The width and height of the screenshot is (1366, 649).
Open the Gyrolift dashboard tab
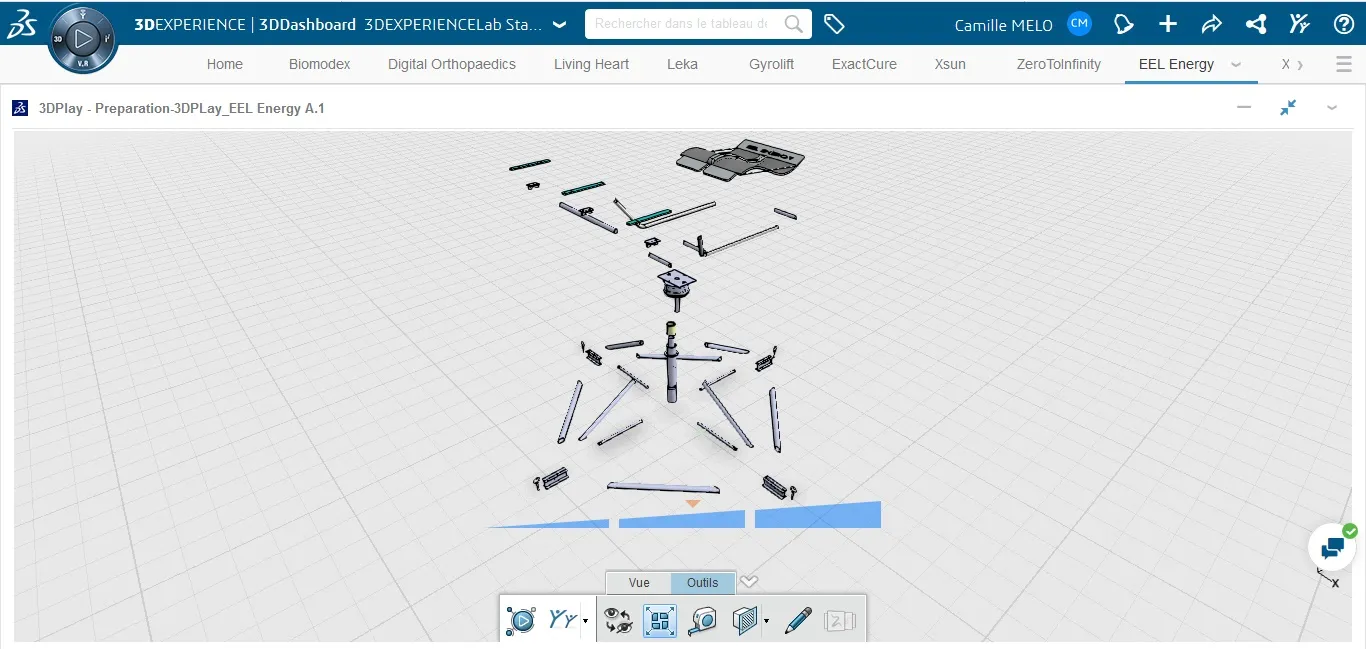tap(771, 63)
